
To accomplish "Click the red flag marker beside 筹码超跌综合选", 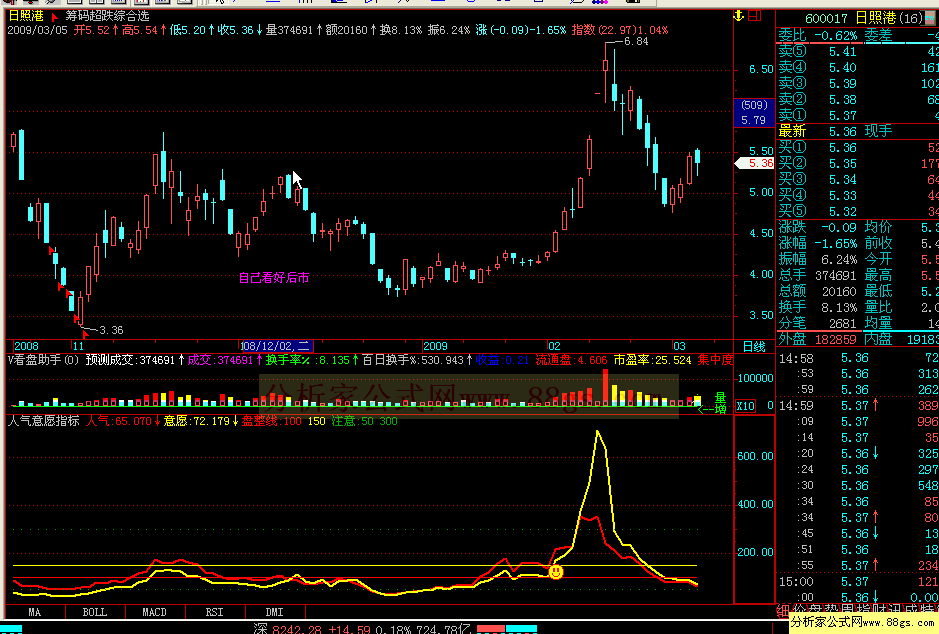I will (x=54, y=17).
